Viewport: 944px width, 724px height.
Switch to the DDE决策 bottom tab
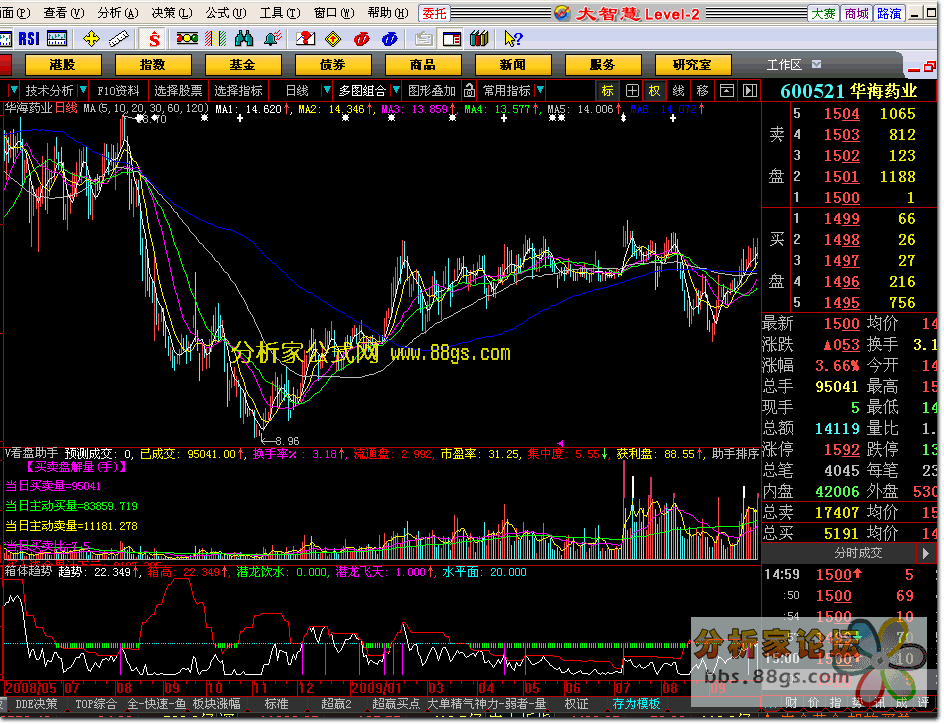(x=37, y=704)
